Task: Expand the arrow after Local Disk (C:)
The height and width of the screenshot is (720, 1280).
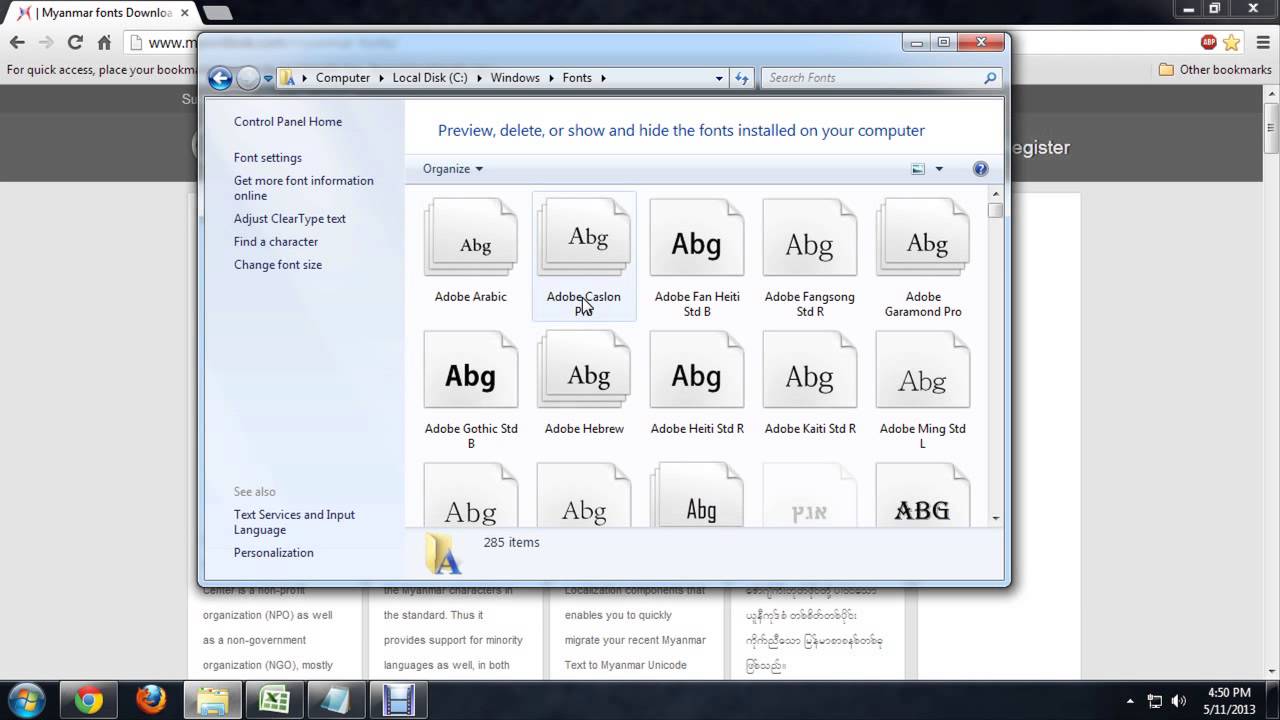Action: pyautogui.click(x=478, y=78)
